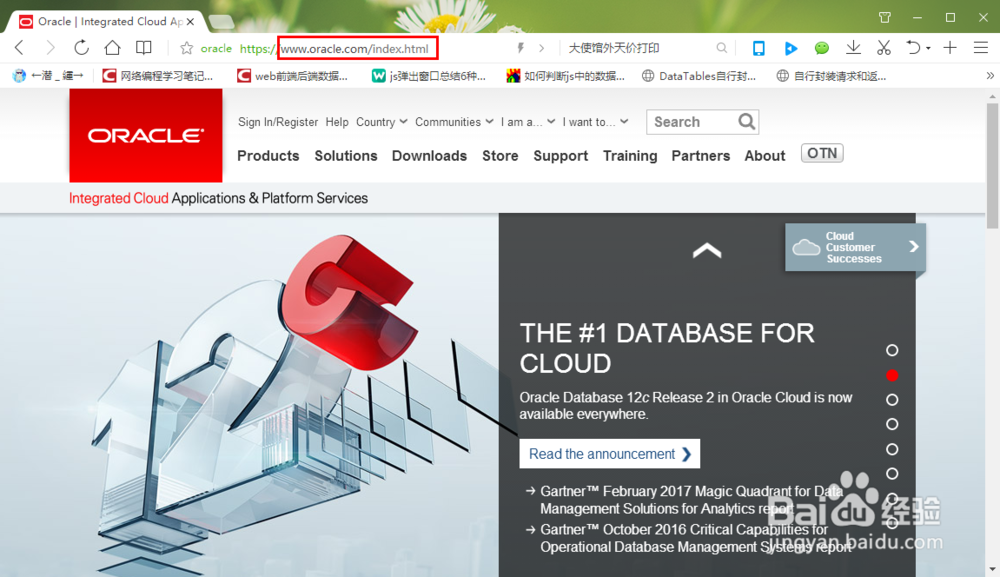The height and width of the screenshot is (577, 1000).
Task: Expand the bookmarks bar overflow chevron
Action: pos(990,76)
